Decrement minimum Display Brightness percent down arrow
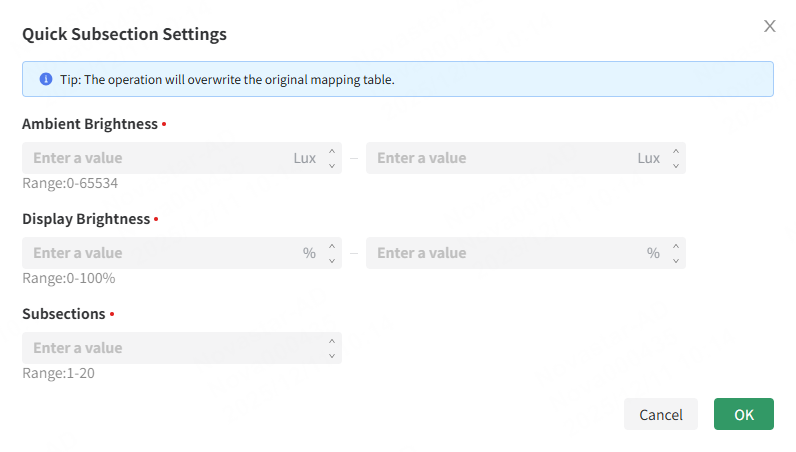 coord(332,260)
